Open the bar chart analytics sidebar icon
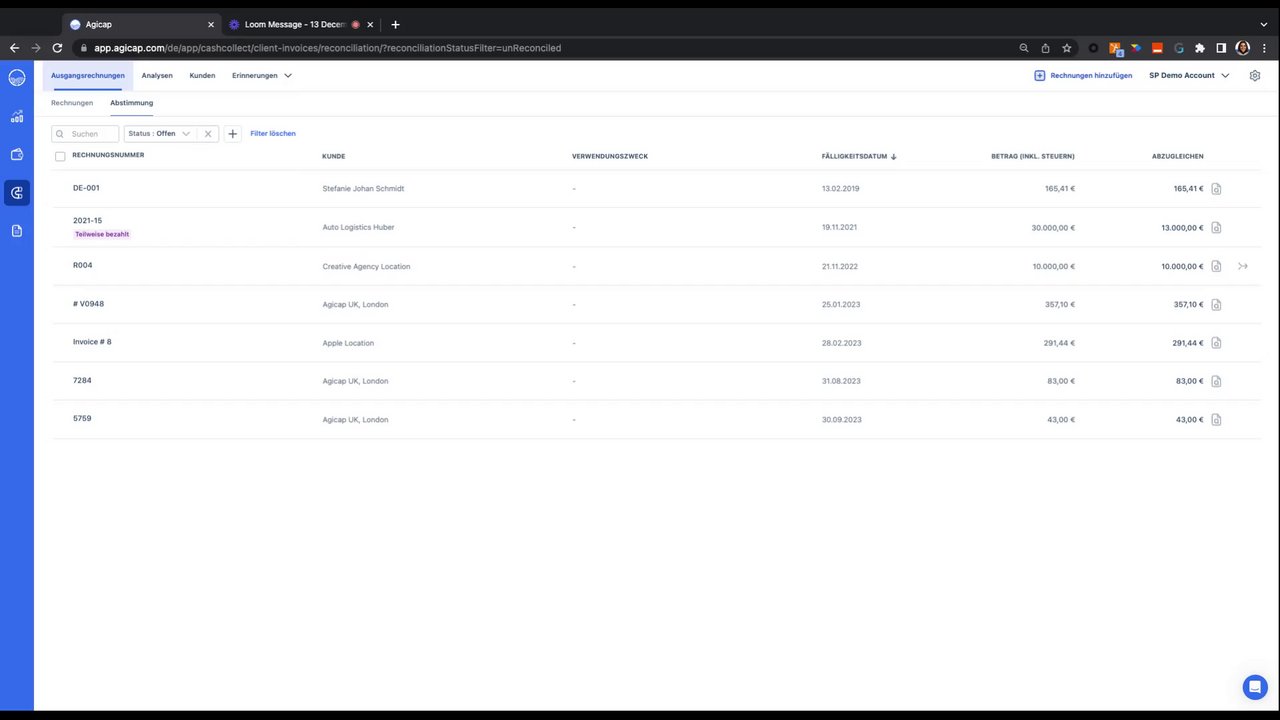The height and width of the screenshot is (720, 1280). tap(17, 116)
